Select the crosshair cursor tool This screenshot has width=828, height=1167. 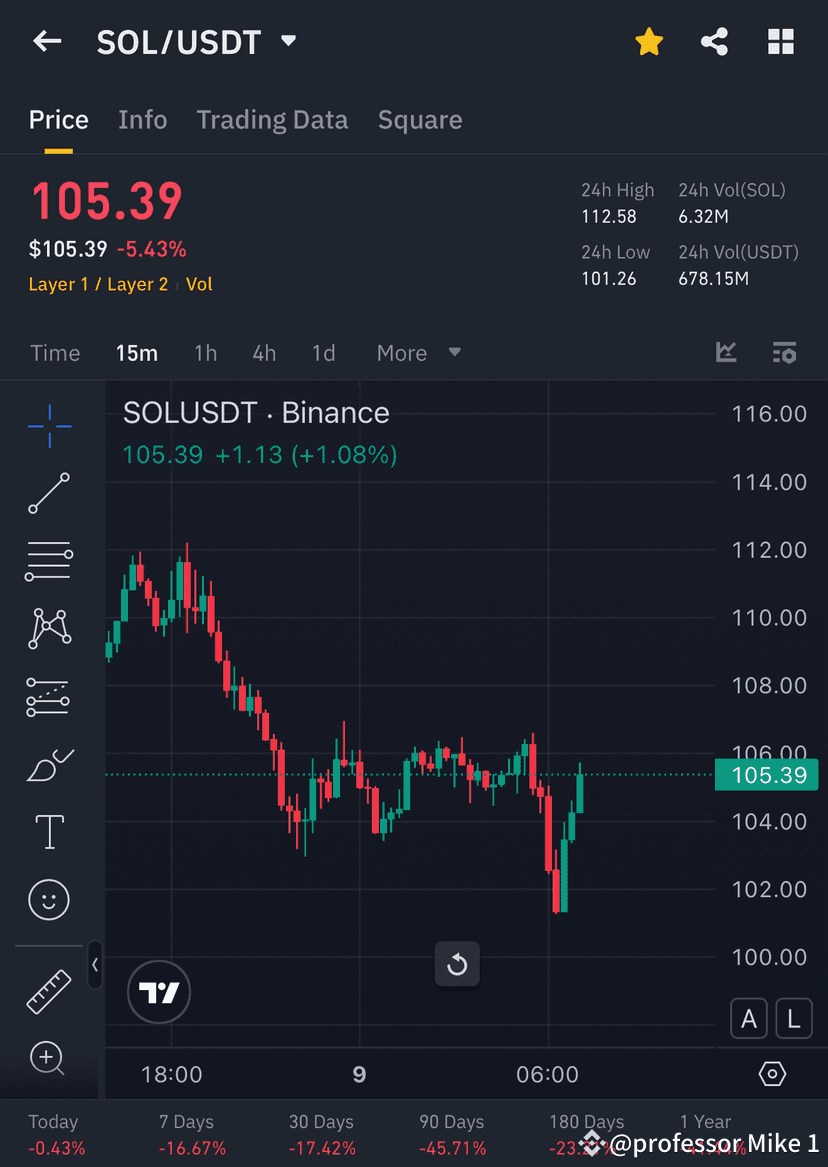tap(48, 426)
